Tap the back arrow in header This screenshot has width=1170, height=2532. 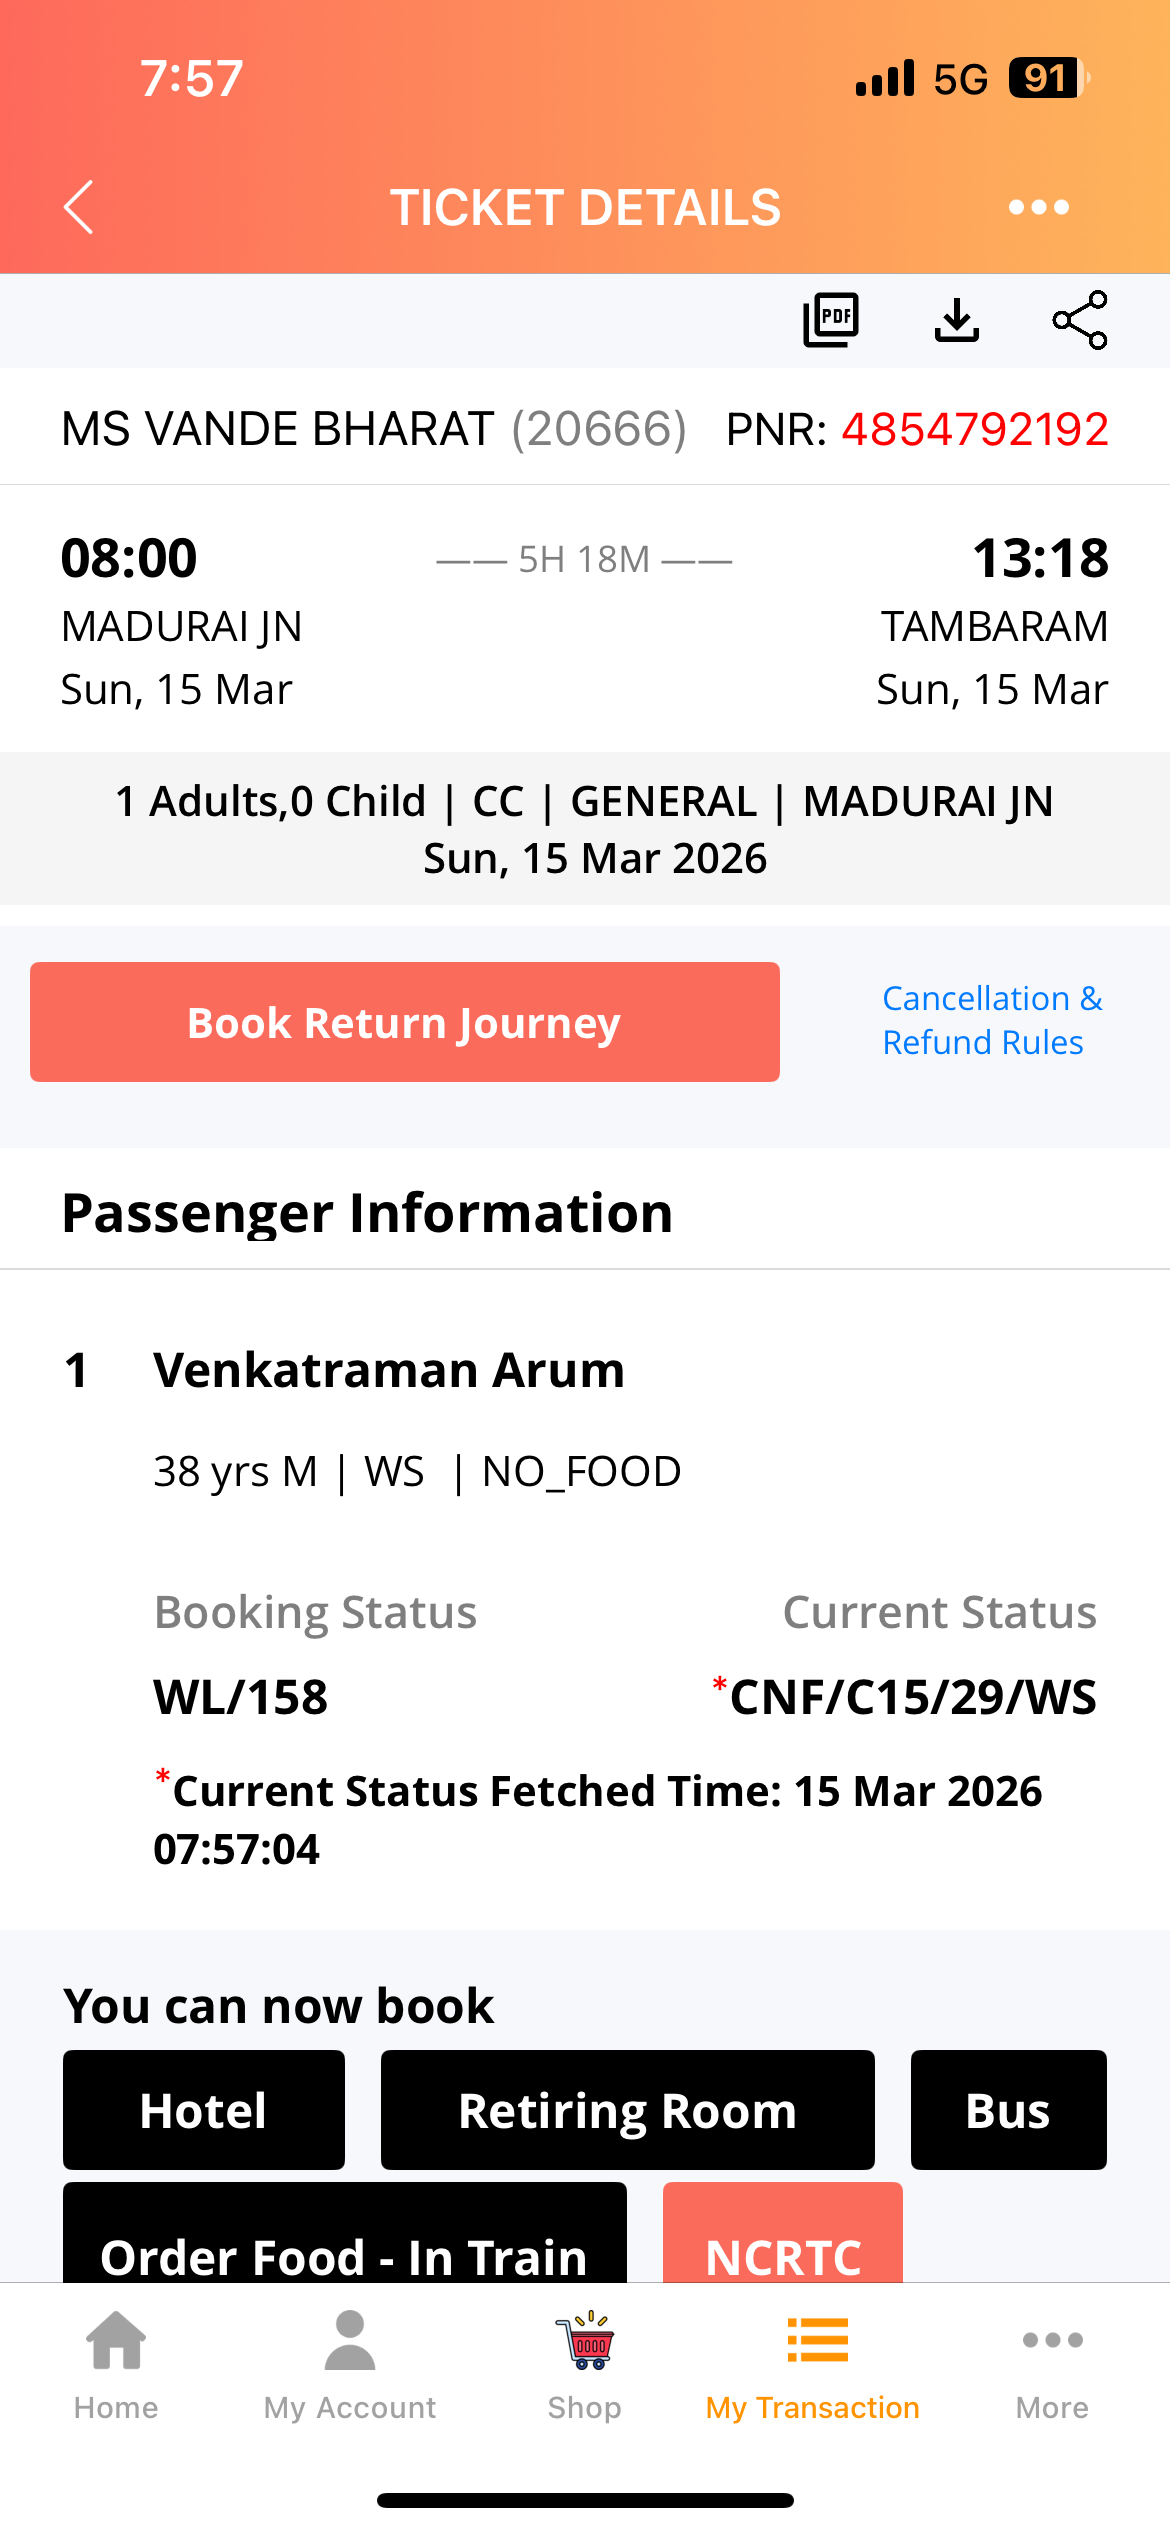pyautogui.click(x=79, y=207)
